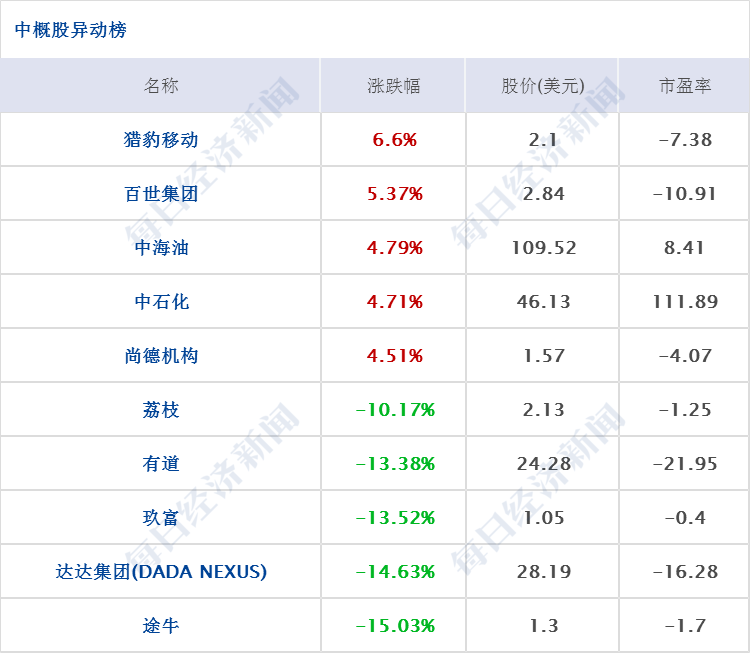Click the 尚德机构 stock name
The width and height of the screenshot is (750, 653).
point(161,356)
